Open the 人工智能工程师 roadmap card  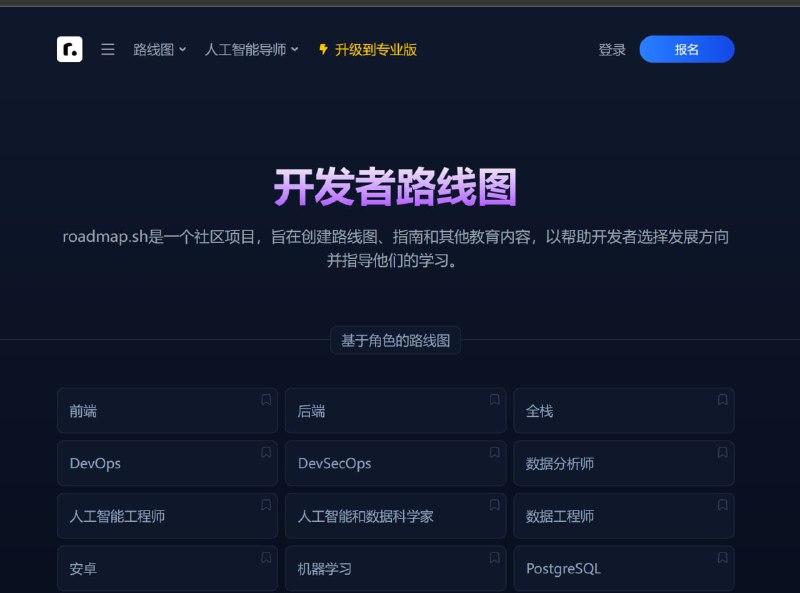167,515
